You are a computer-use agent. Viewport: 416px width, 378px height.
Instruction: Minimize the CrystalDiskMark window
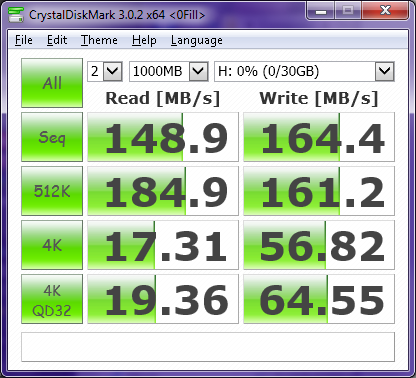click(x=321, y=11)
